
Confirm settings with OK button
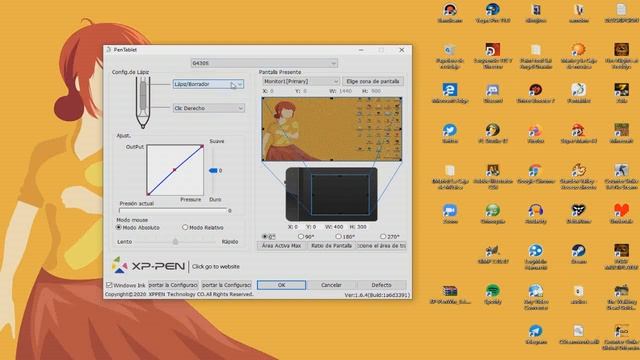point(281,285)
